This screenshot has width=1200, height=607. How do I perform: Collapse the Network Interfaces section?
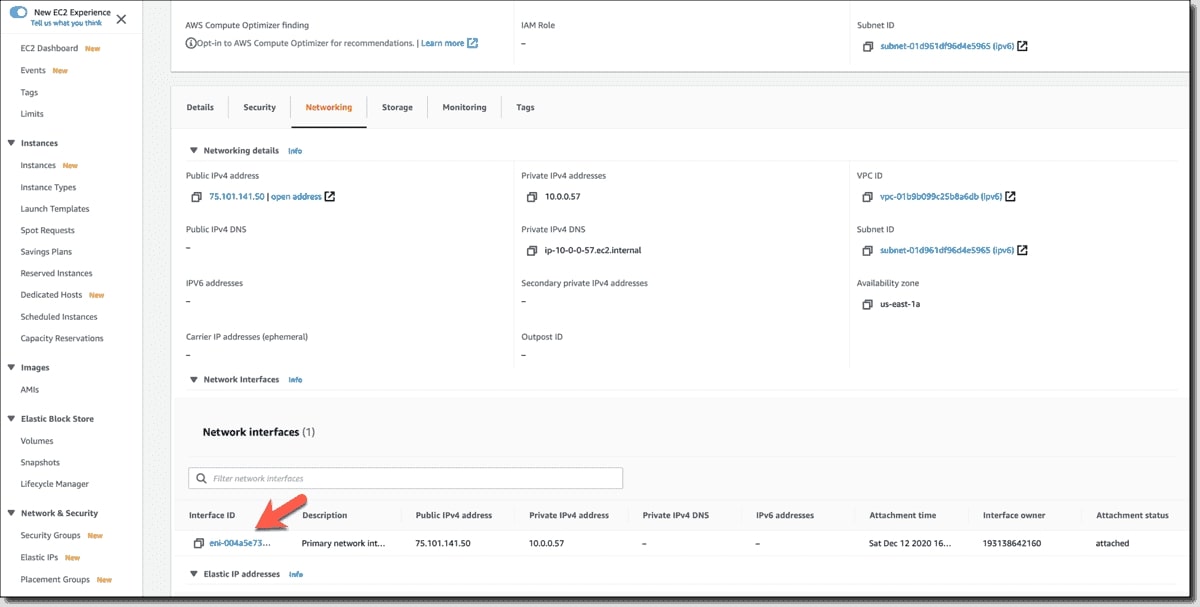click(x=193, y=379)
